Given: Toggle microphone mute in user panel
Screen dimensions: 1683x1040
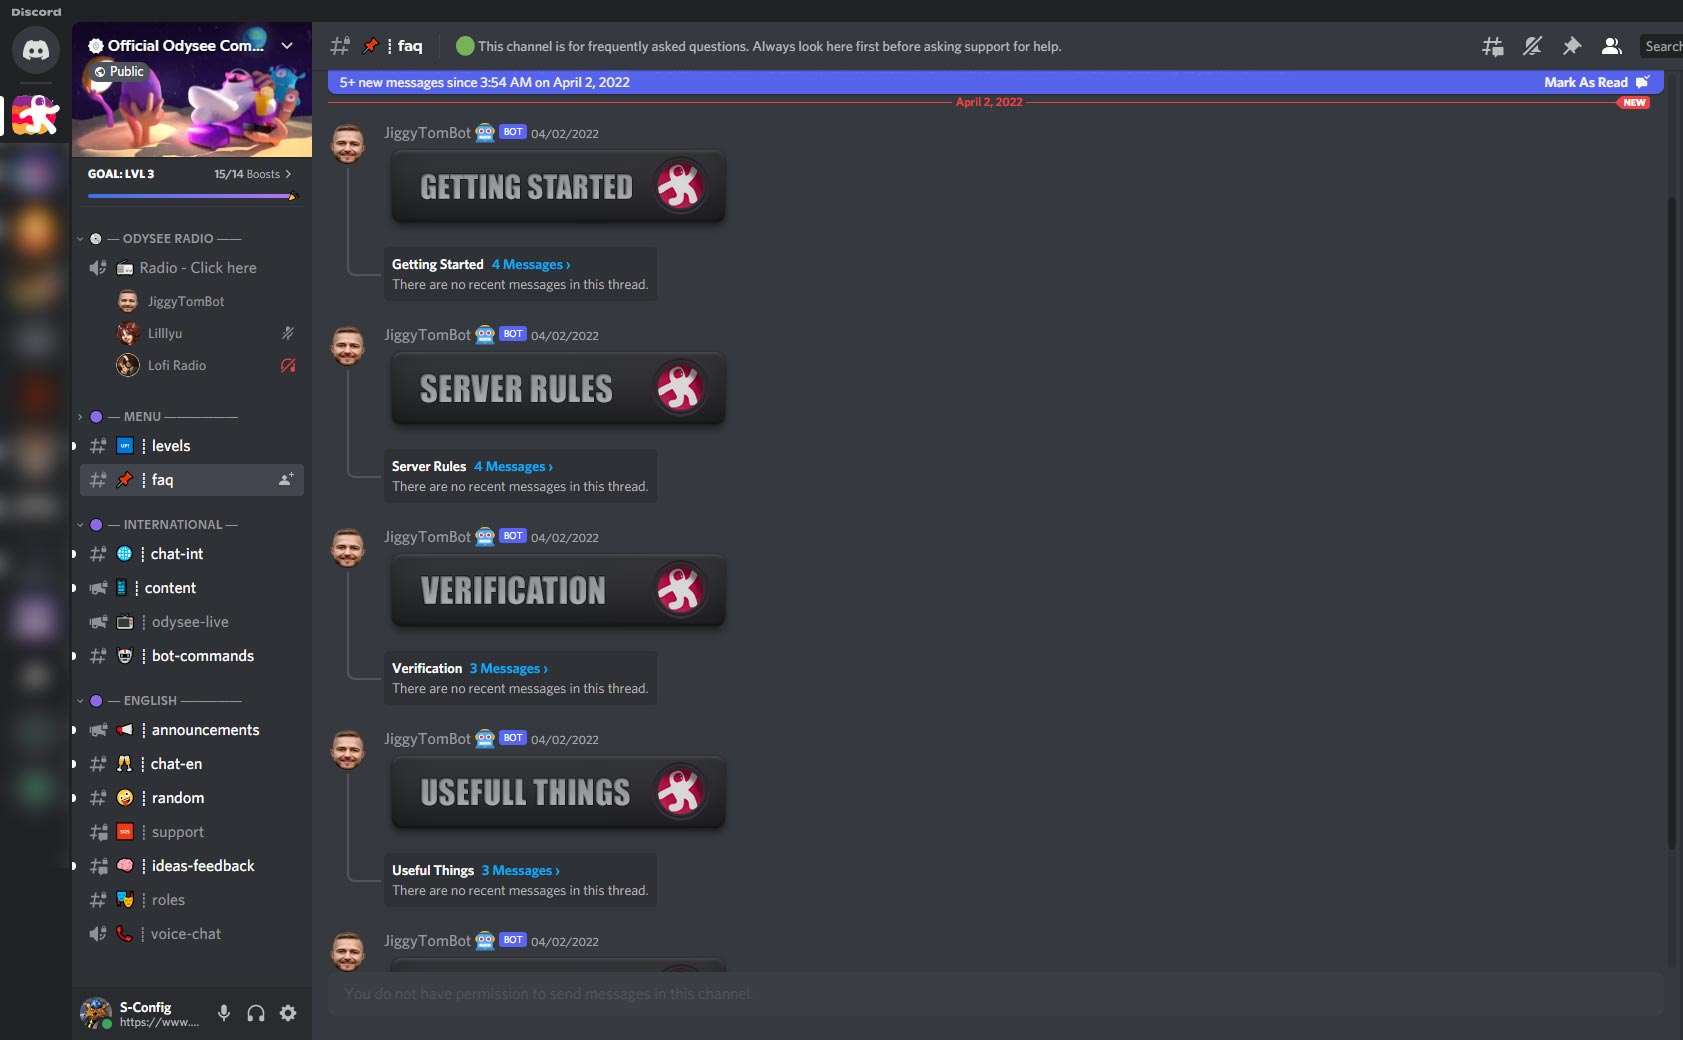Looking at the screenshot, I should click(224, 1013).
